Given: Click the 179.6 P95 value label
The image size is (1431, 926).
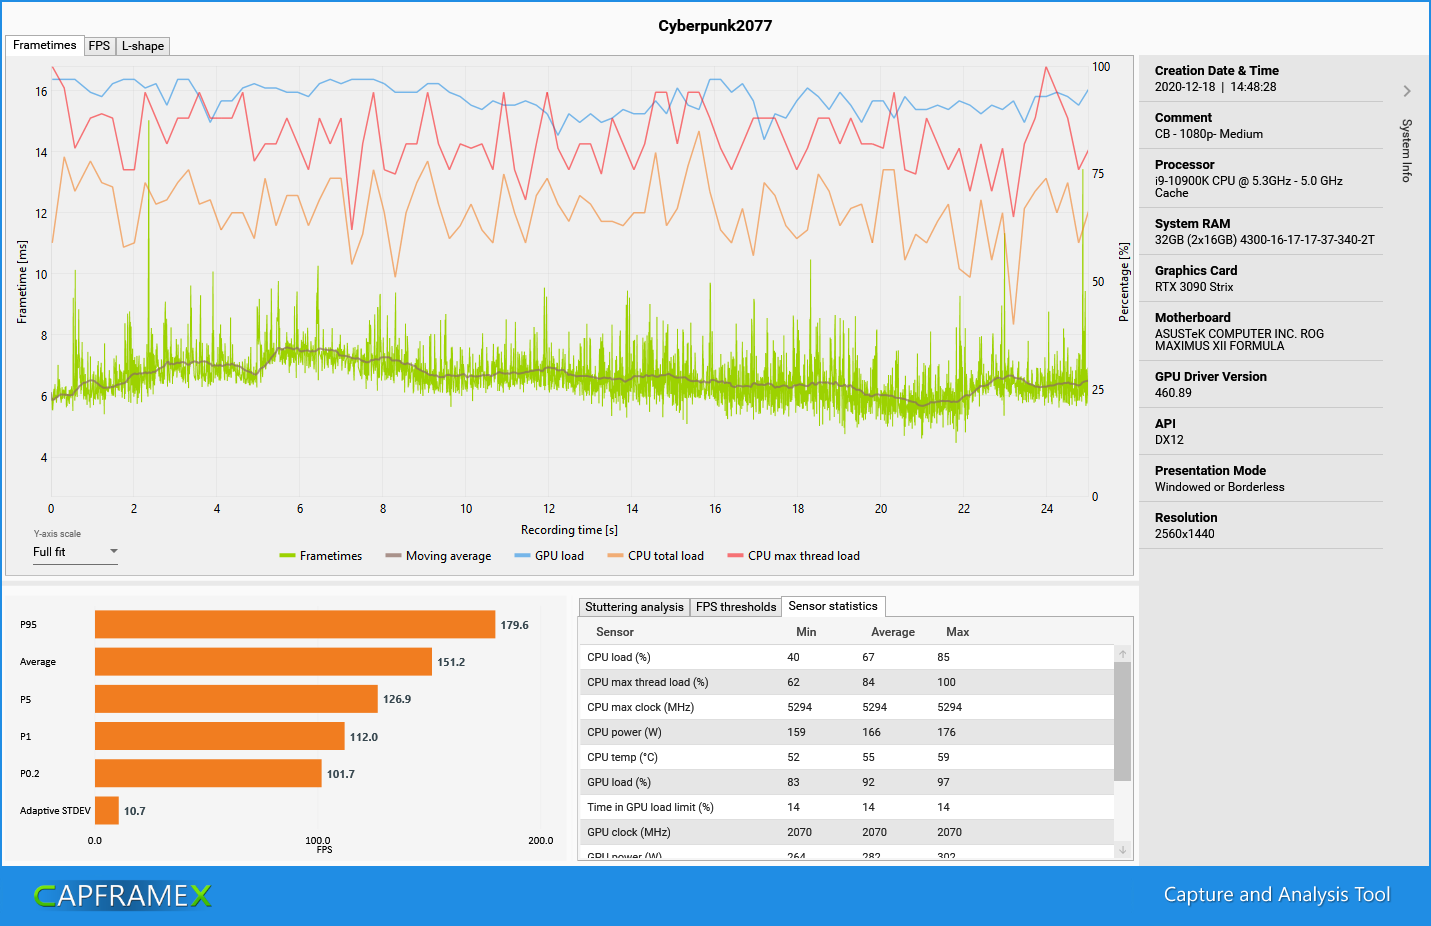Looking at the screenshot, I should (x=515, y=625).
